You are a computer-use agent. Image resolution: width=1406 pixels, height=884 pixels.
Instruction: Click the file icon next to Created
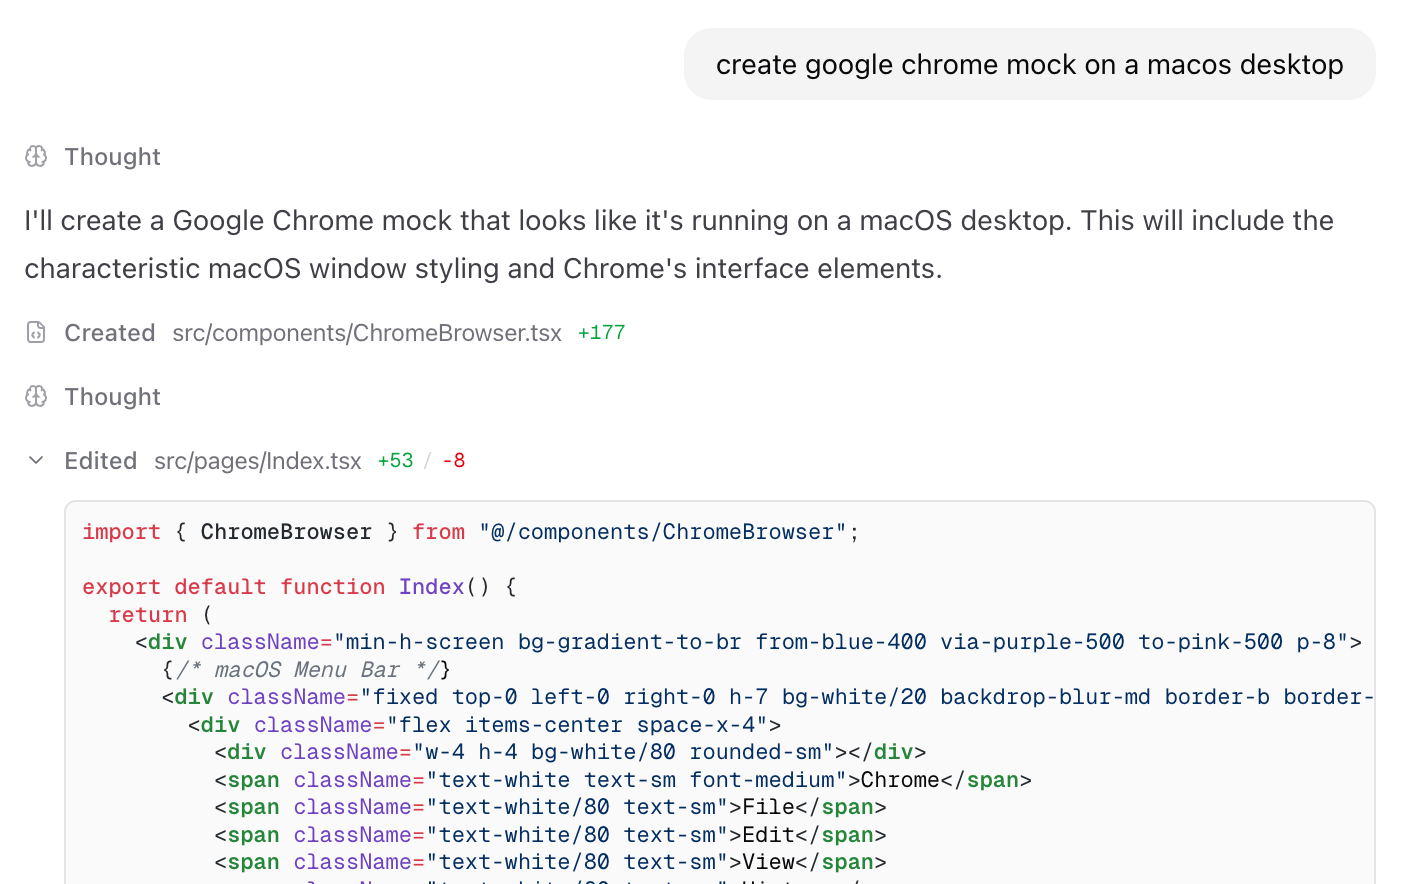pos(36,332)
